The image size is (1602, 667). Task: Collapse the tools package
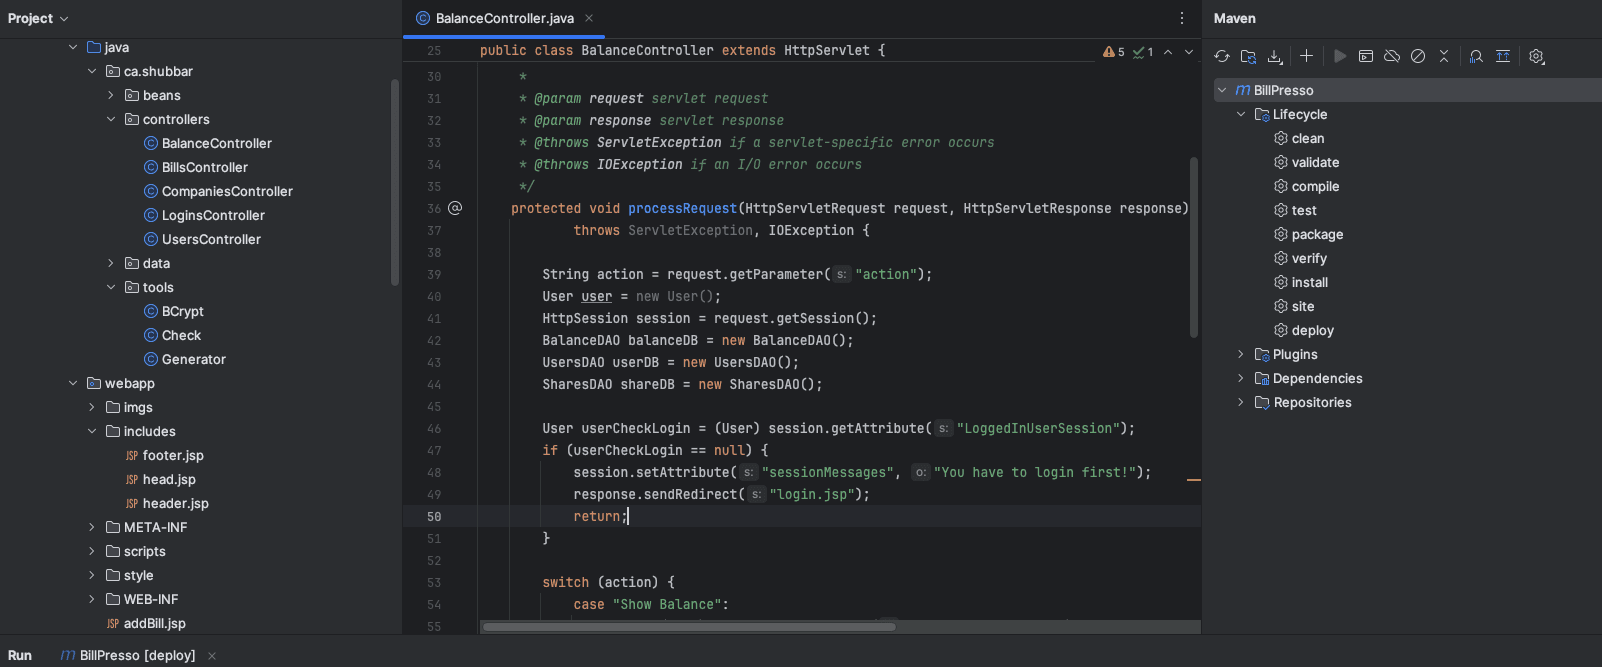[111, 287]
